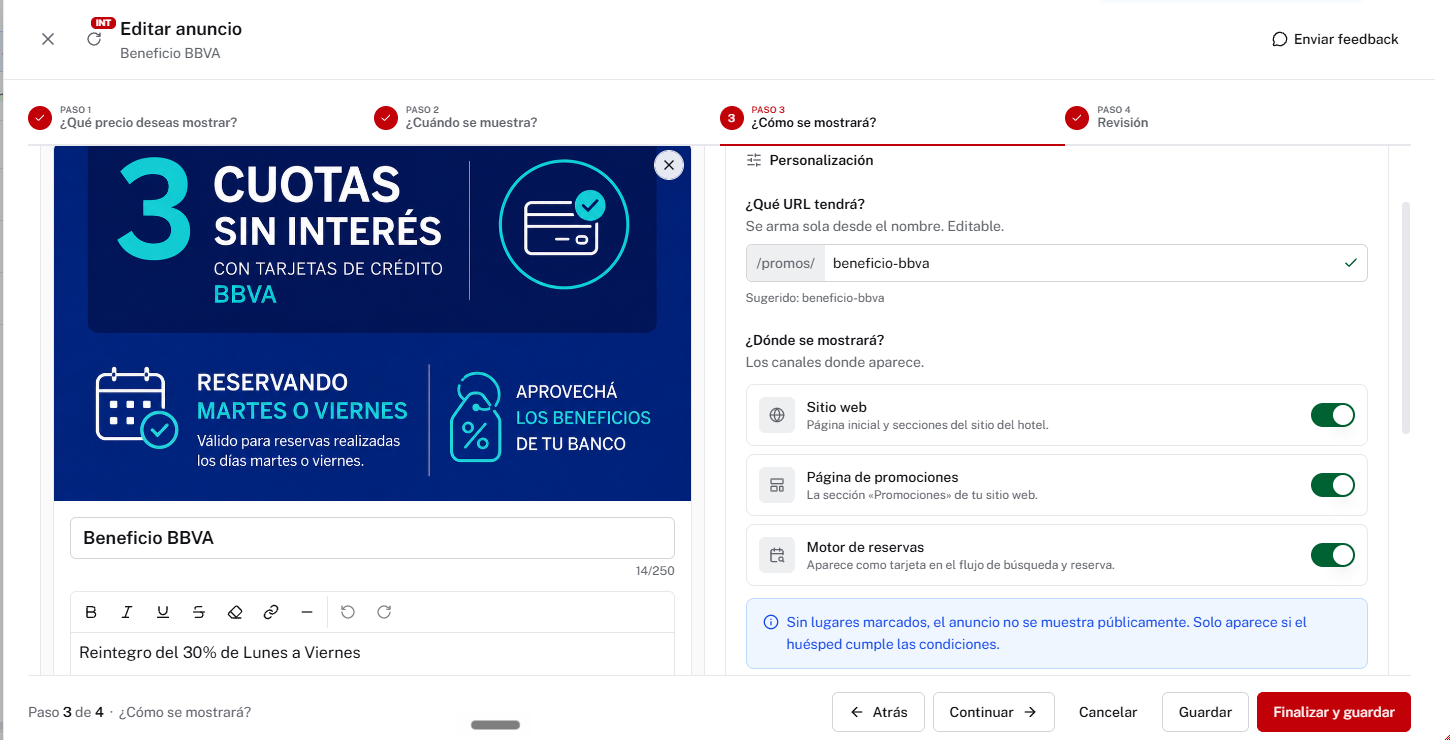Toggle strikethrough formatting in the editor

(x=199, y=612)
